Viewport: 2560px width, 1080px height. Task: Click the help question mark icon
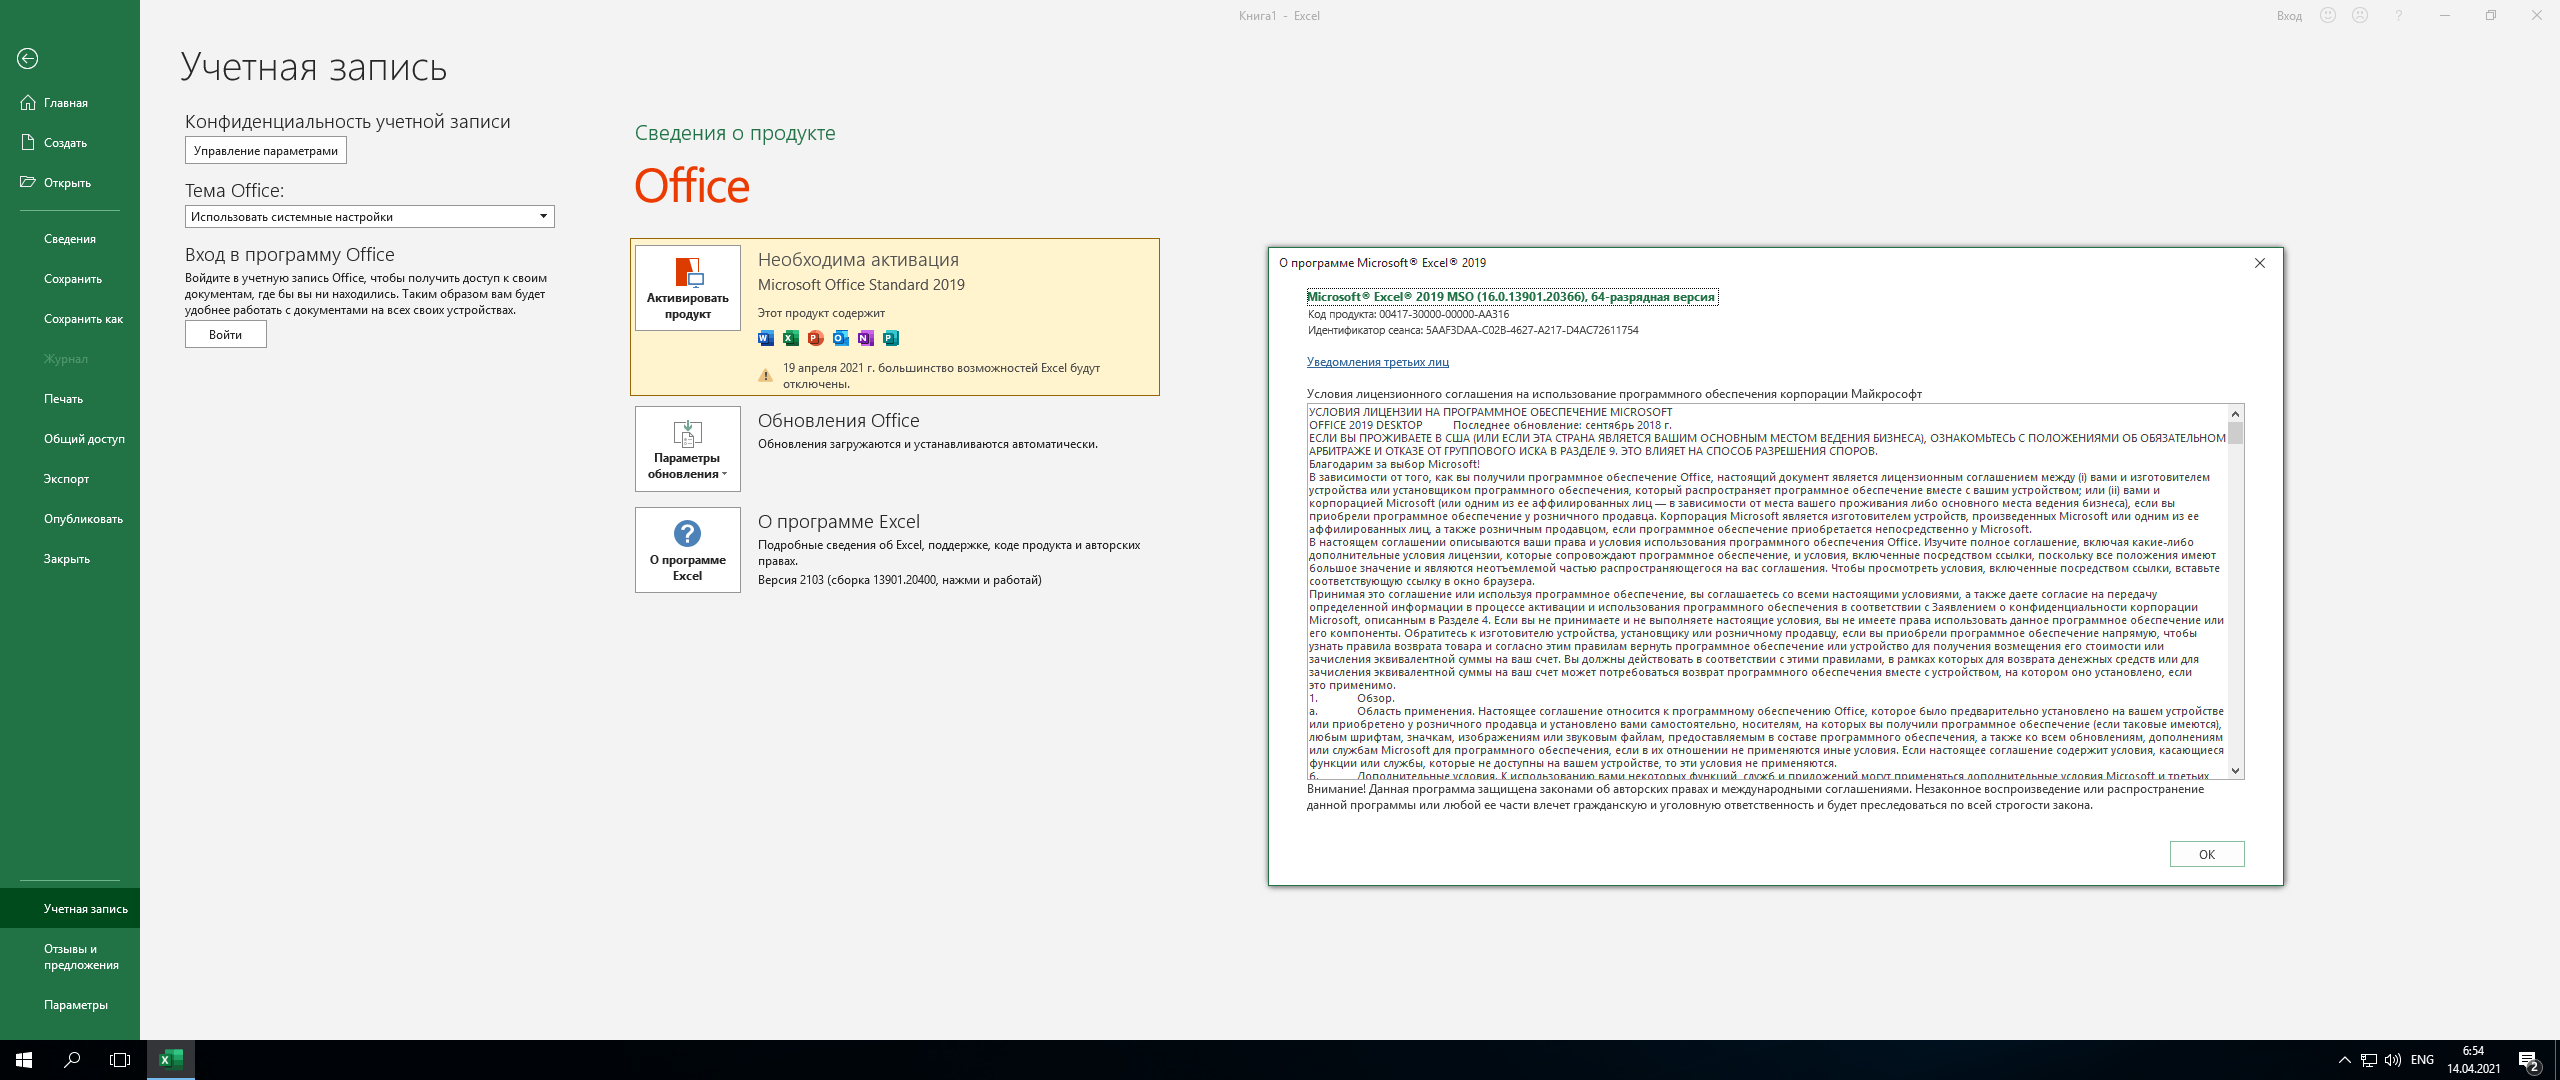pos(2398,16)
